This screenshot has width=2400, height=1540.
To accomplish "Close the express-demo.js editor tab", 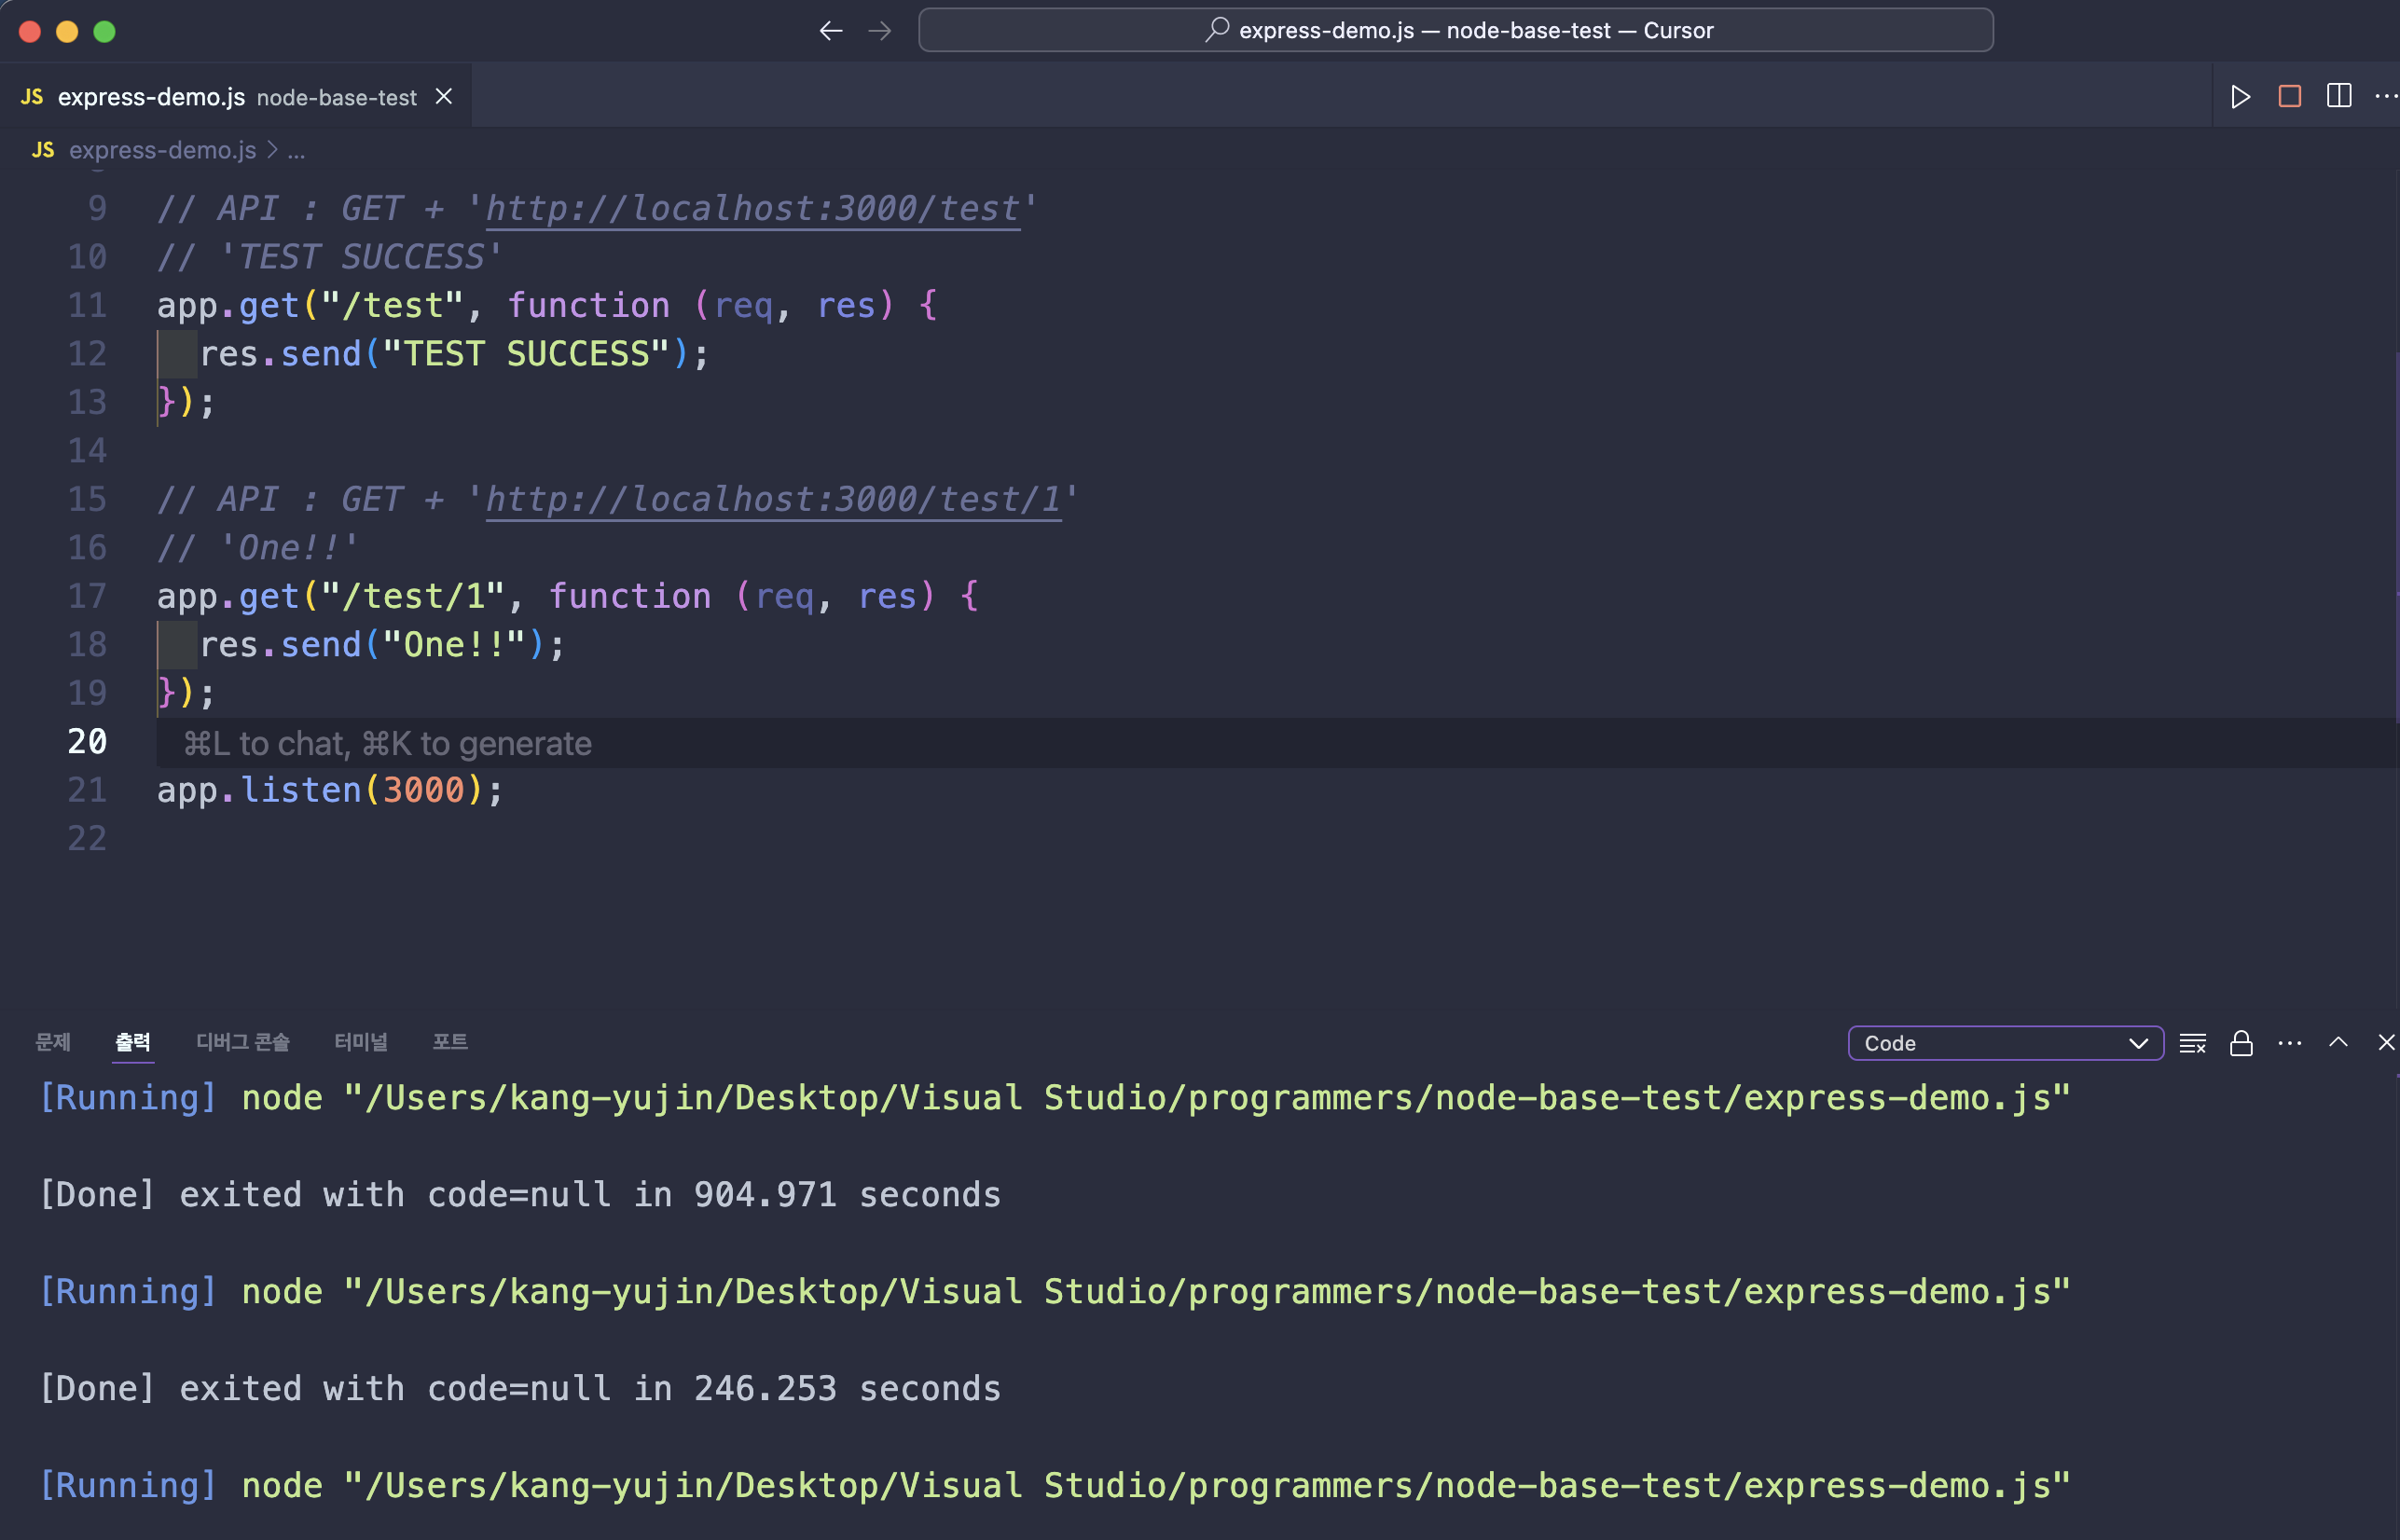I will [444, 97].
